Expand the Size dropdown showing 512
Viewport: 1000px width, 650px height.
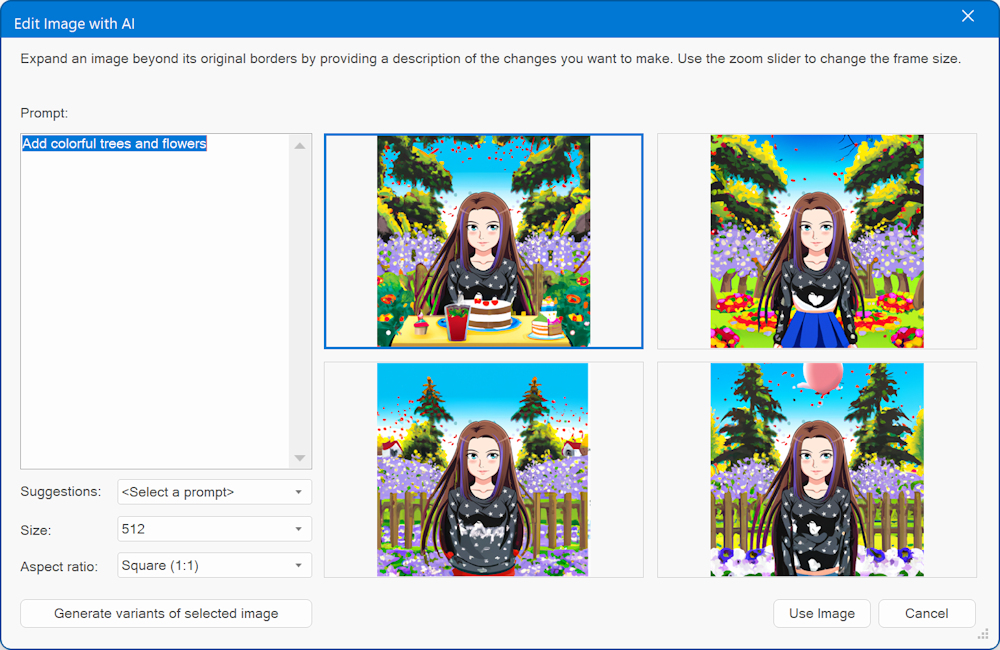click(x=214, y=529)
